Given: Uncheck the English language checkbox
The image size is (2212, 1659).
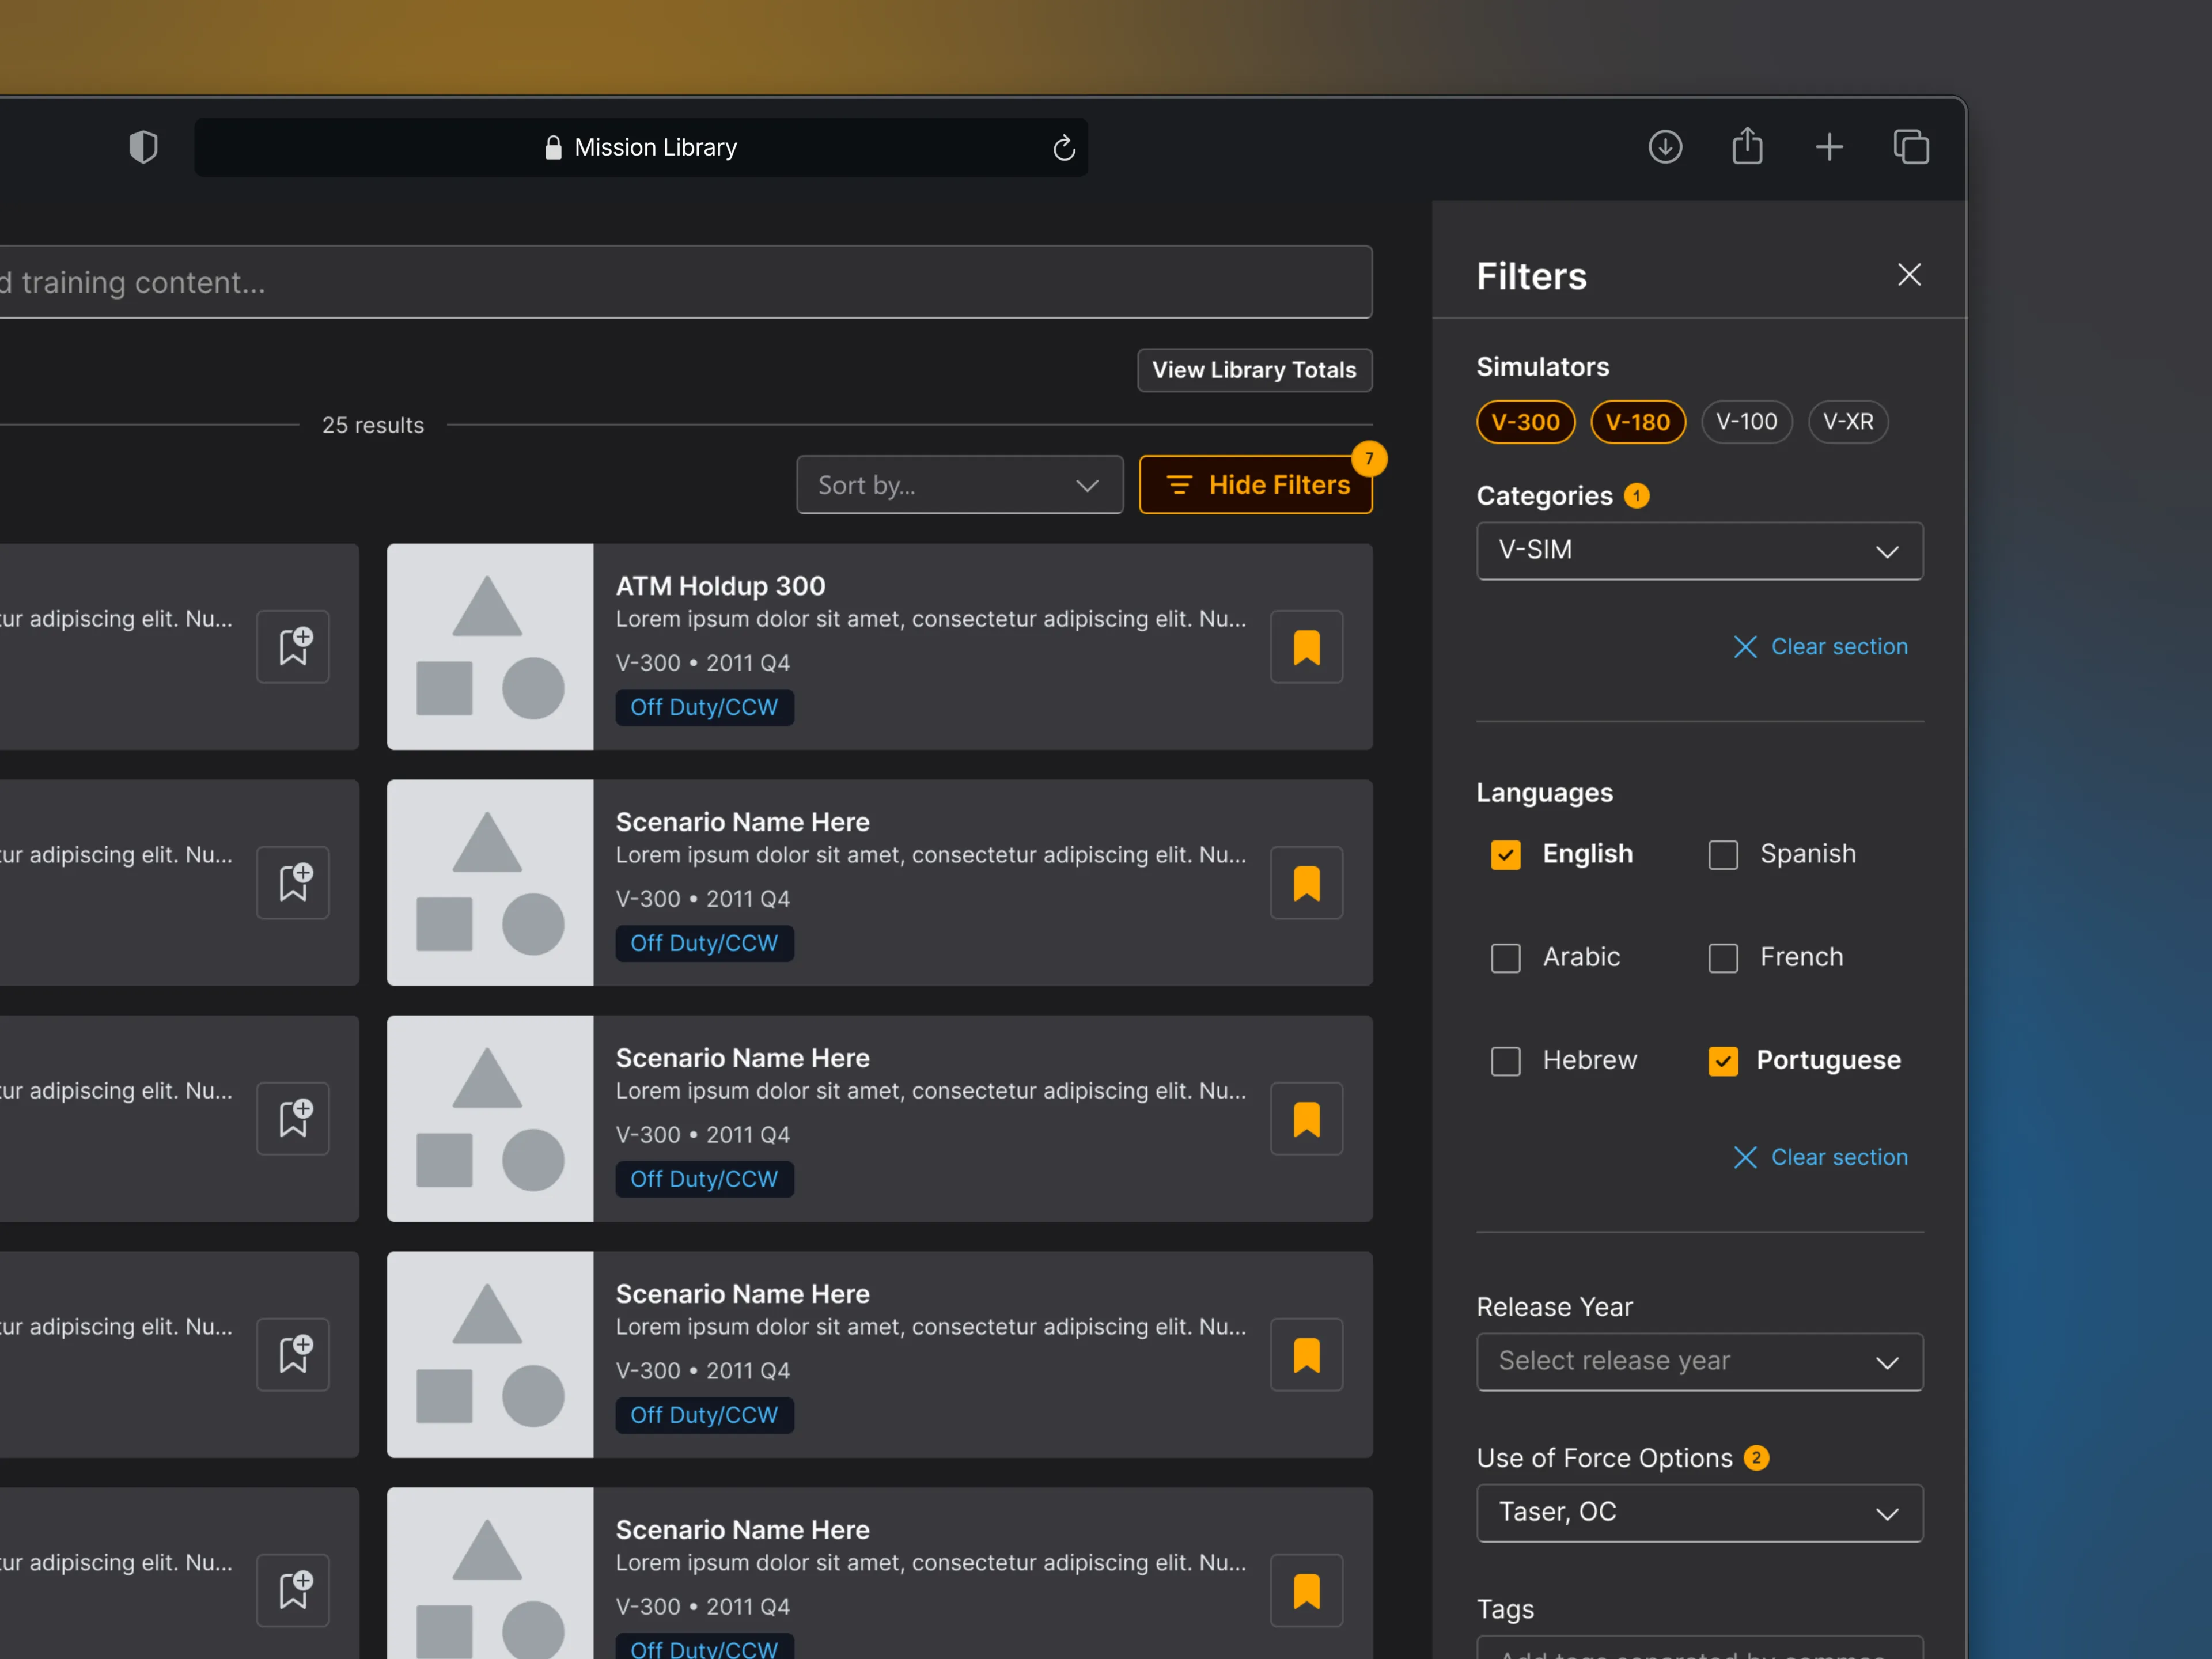Looking at the screenshot, I should click(1506, 855).
